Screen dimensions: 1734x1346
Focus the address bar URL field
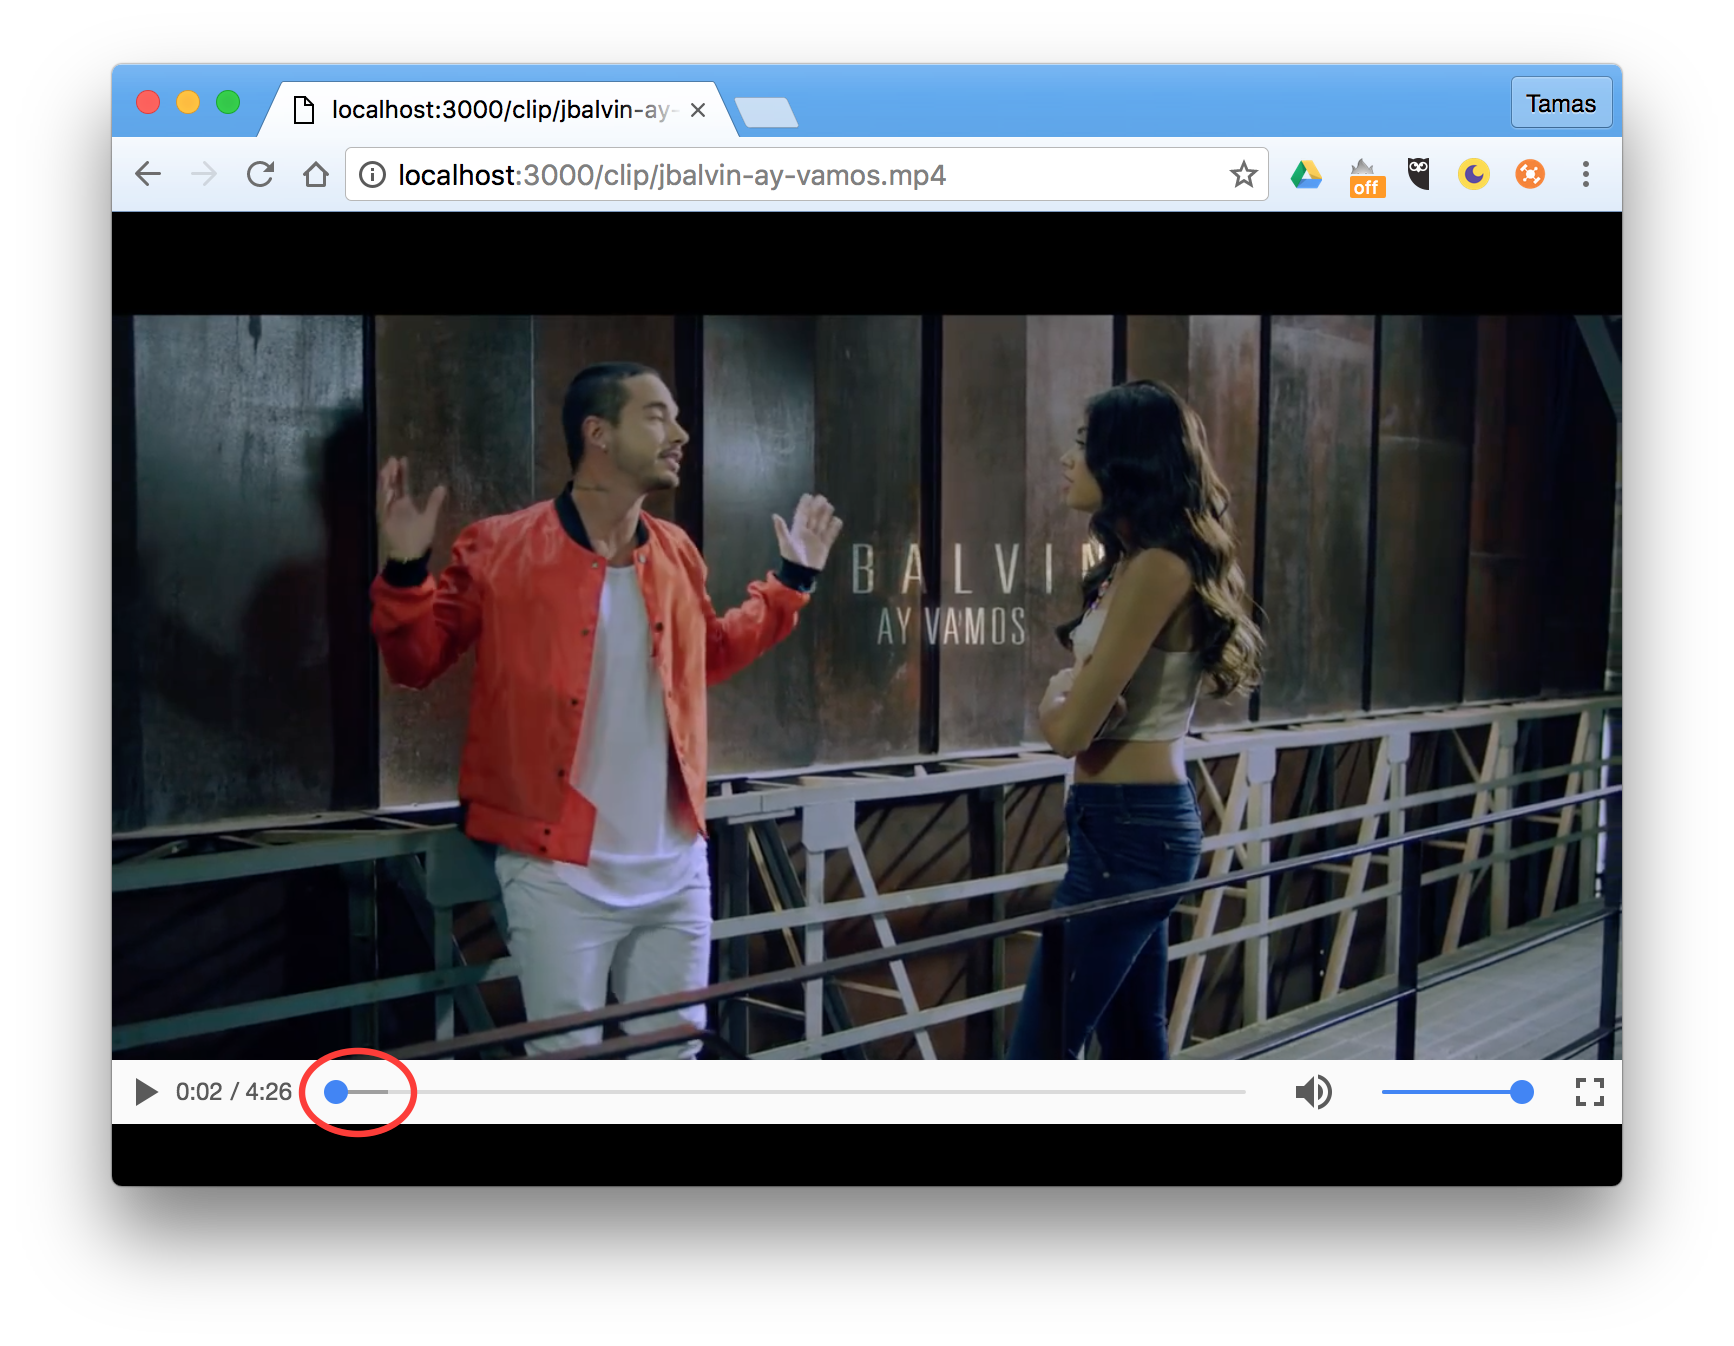click(x=807, y=175)
